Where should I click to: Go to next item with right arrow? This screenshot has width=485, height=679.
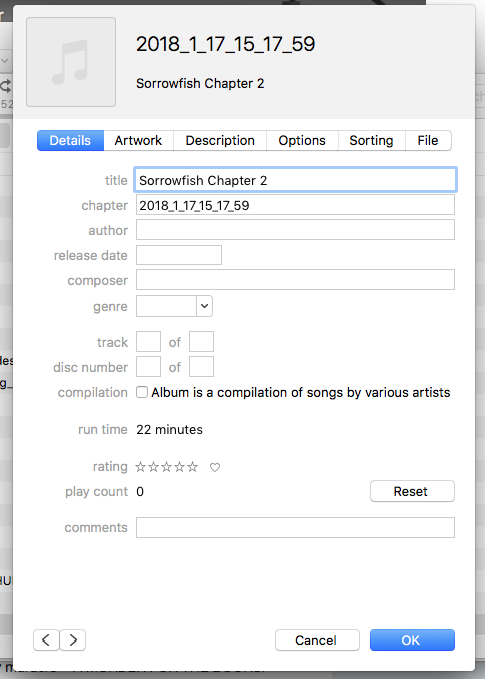tap(73, 640)
